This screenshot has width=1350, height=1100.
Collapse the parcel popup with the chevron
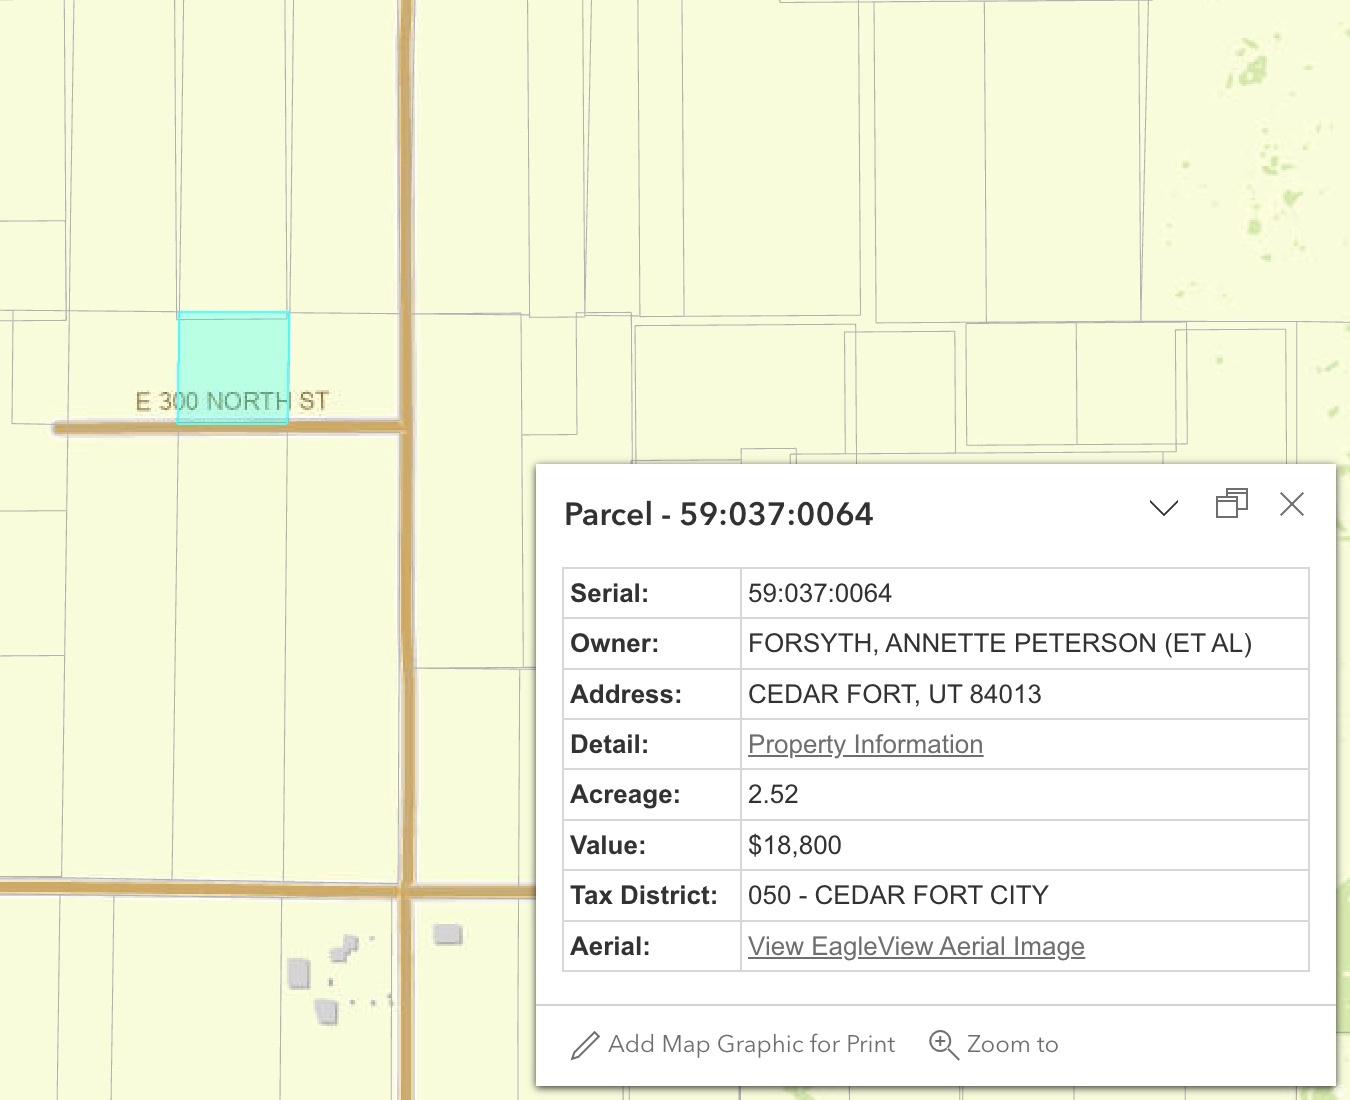(x=1164, y=507)
